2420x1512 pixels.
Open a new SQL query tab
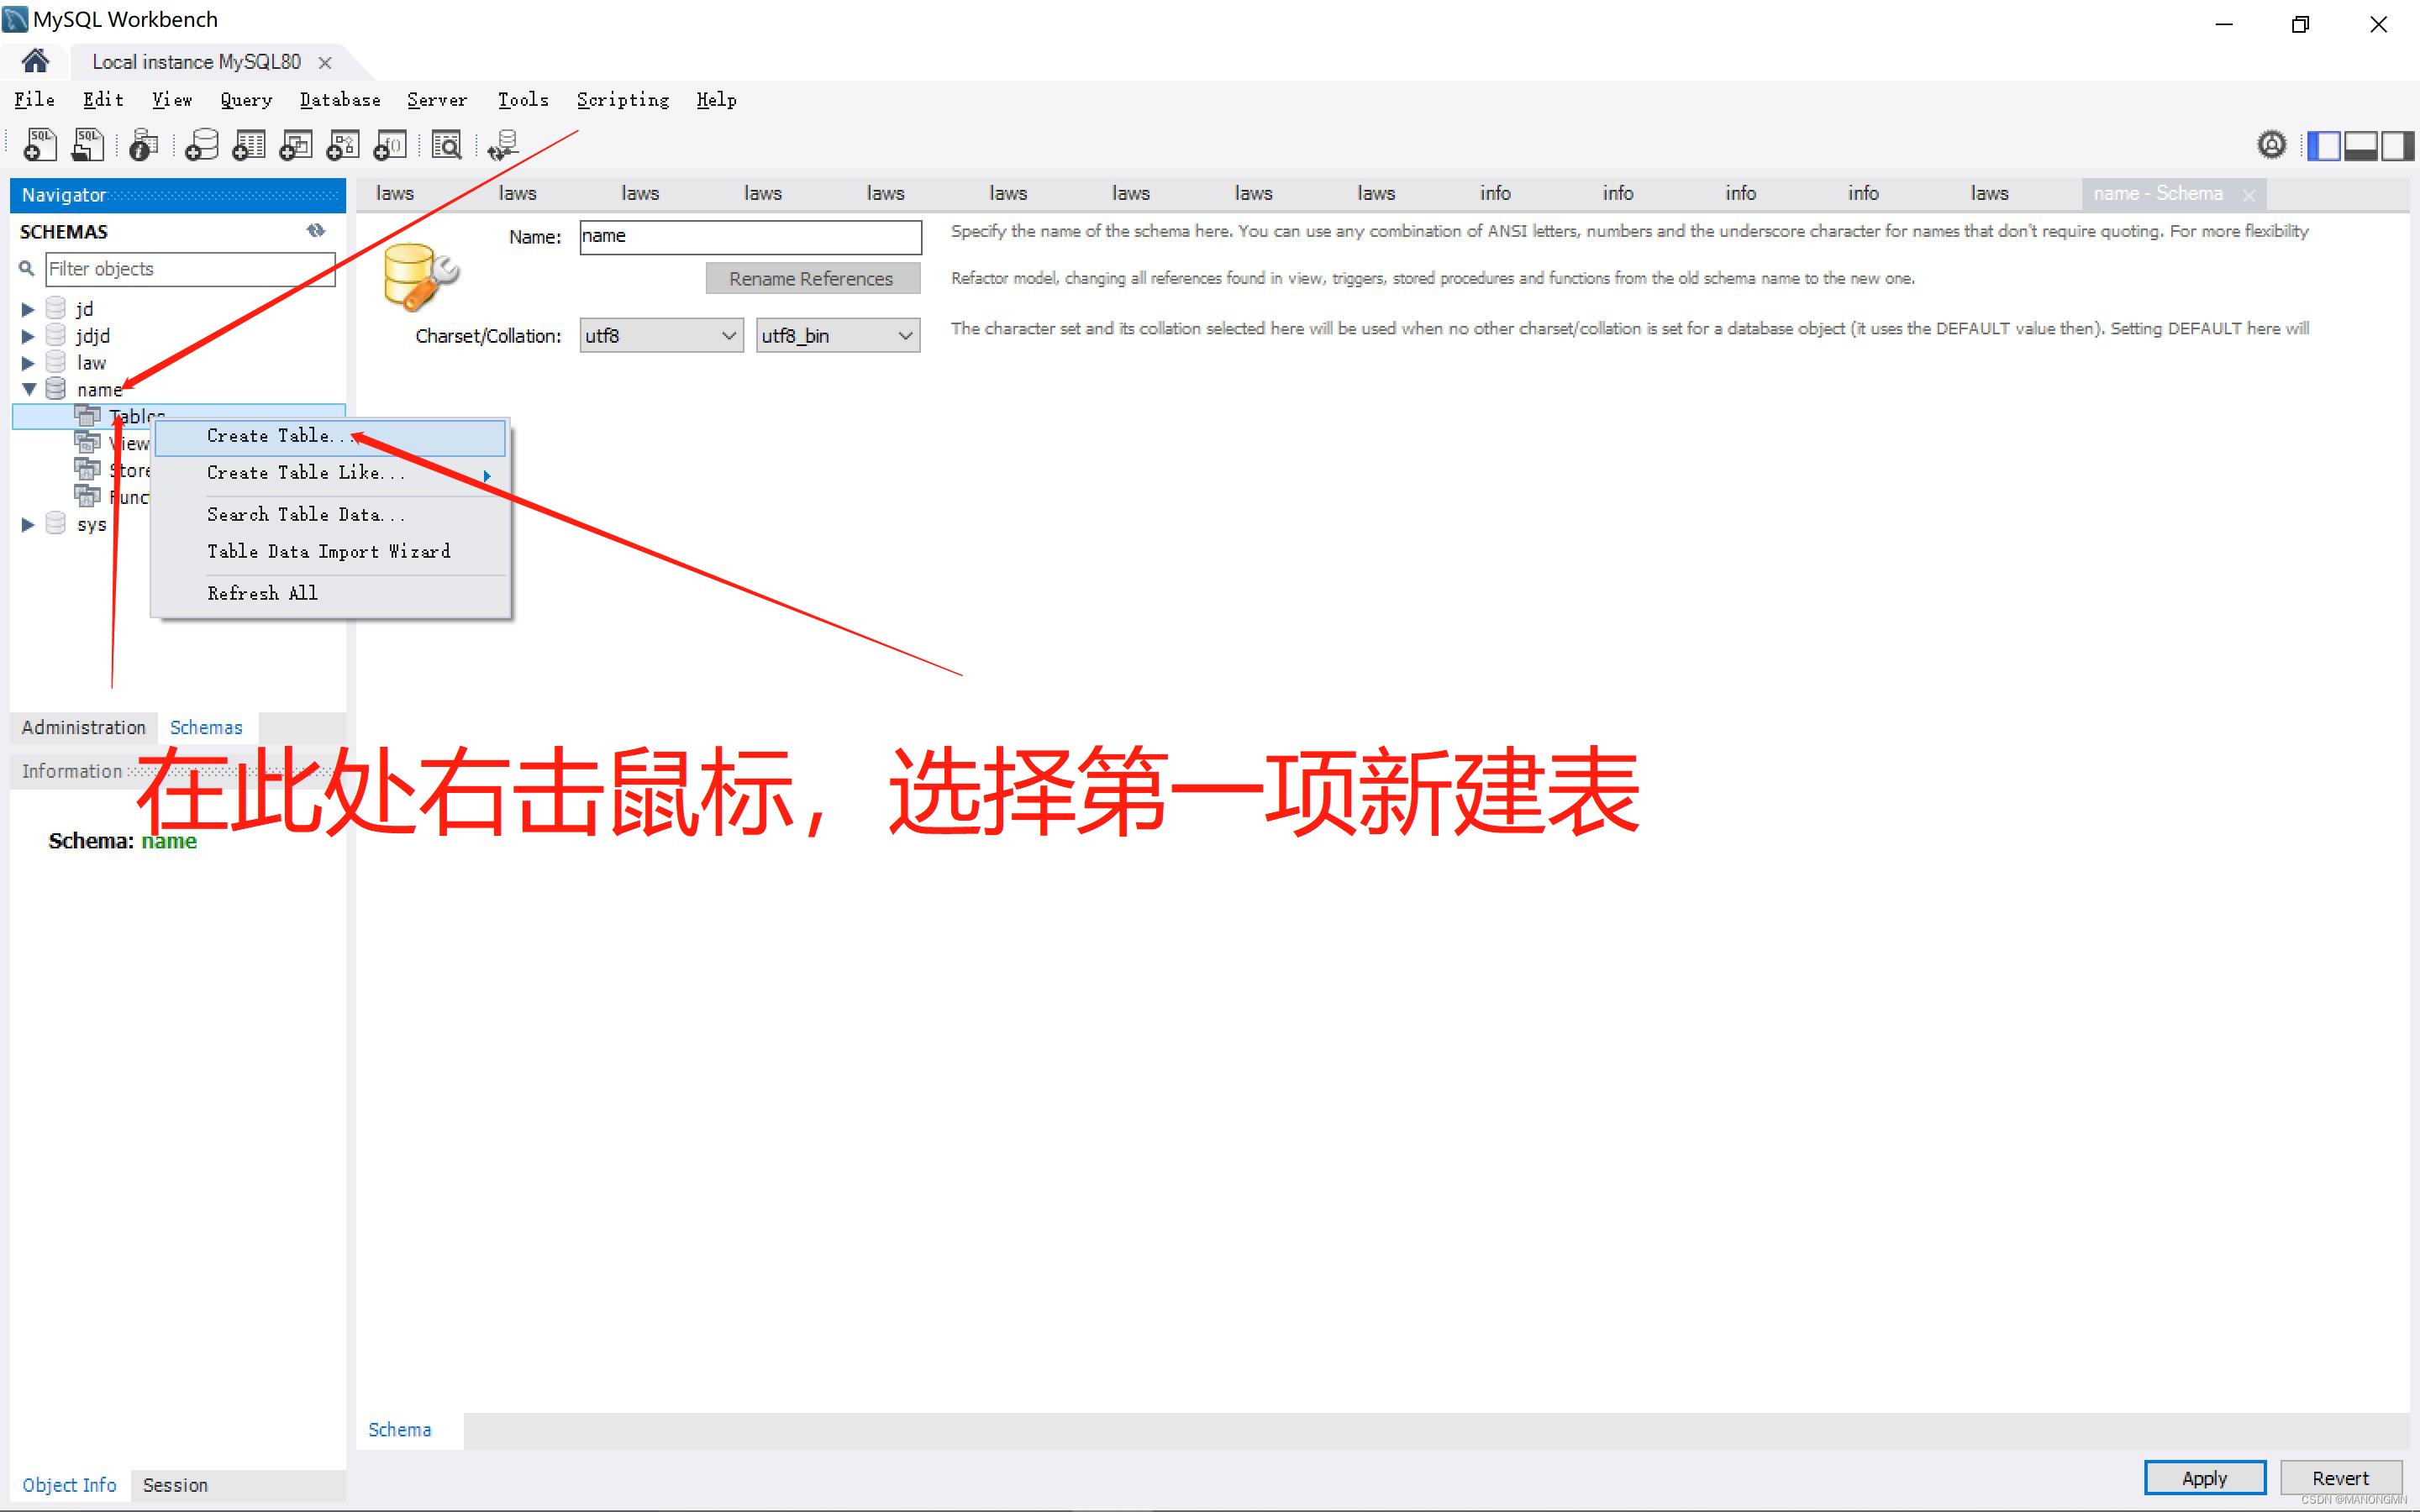click(x=40, y=145)
